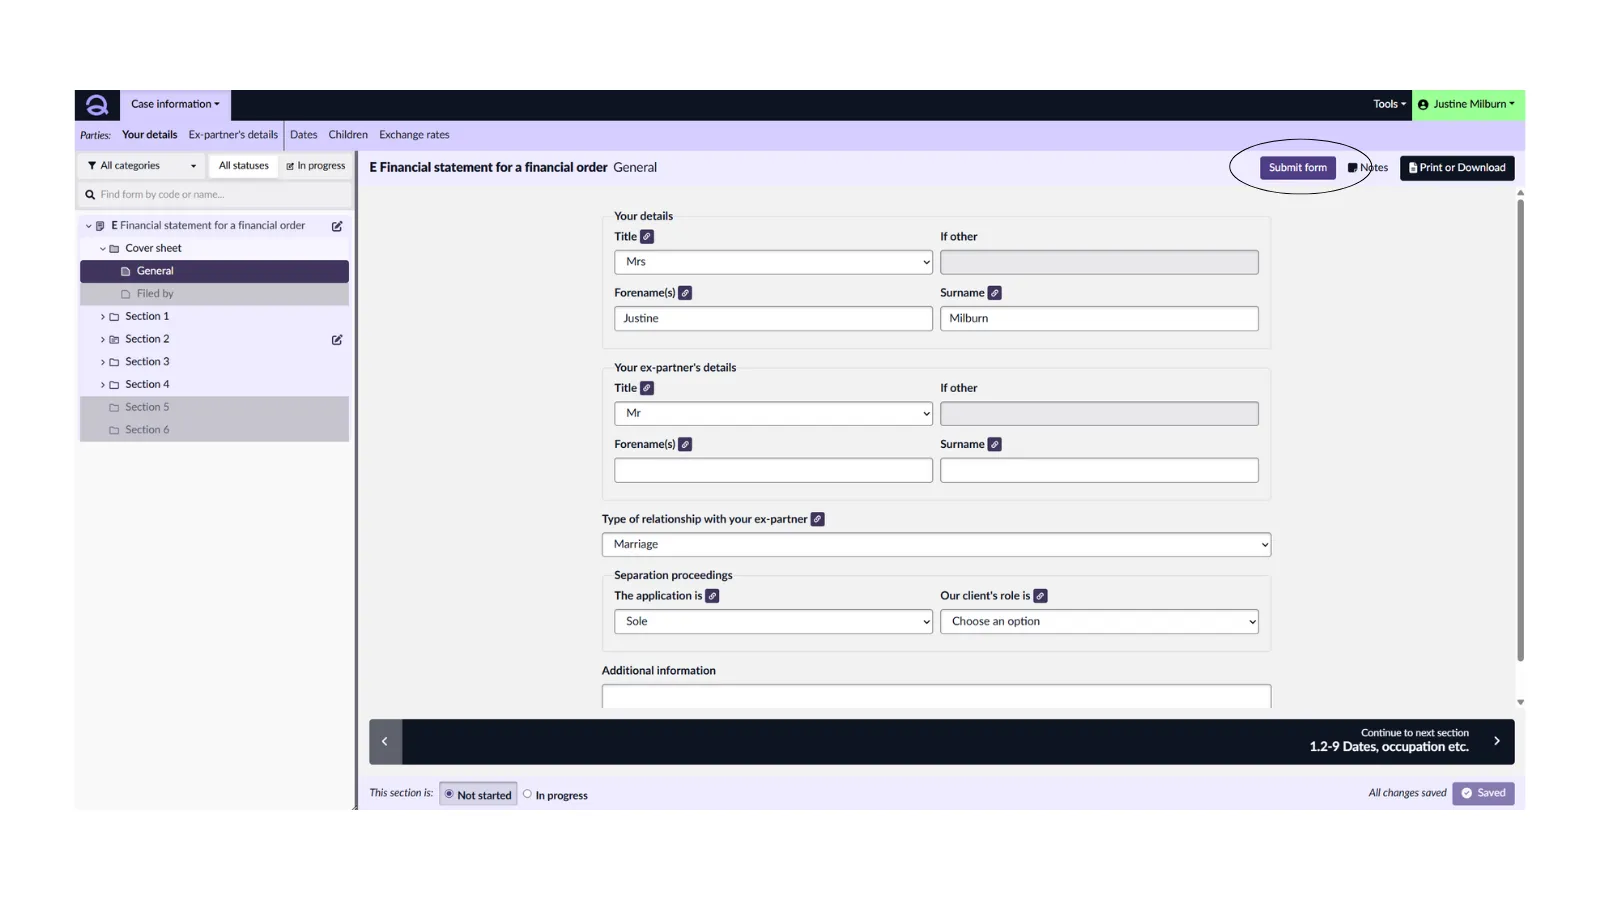
Task: Click edit icon next to Section 2
Action: tap(337, 340)
